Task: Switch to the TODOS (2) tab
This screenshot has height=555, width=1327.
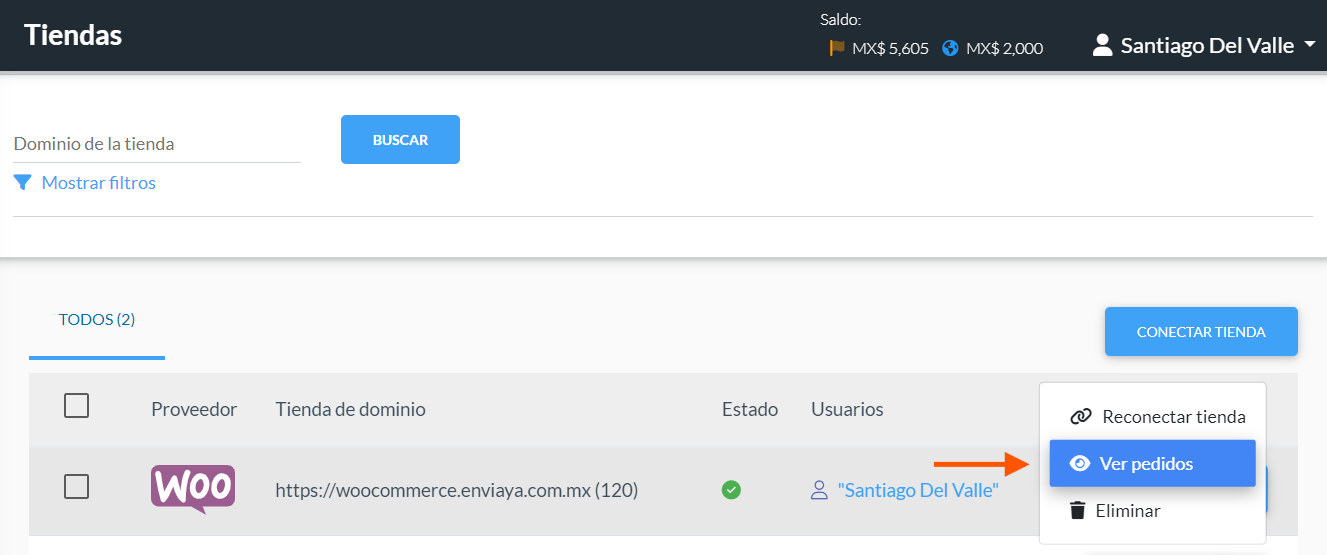Action: [97, 320]
